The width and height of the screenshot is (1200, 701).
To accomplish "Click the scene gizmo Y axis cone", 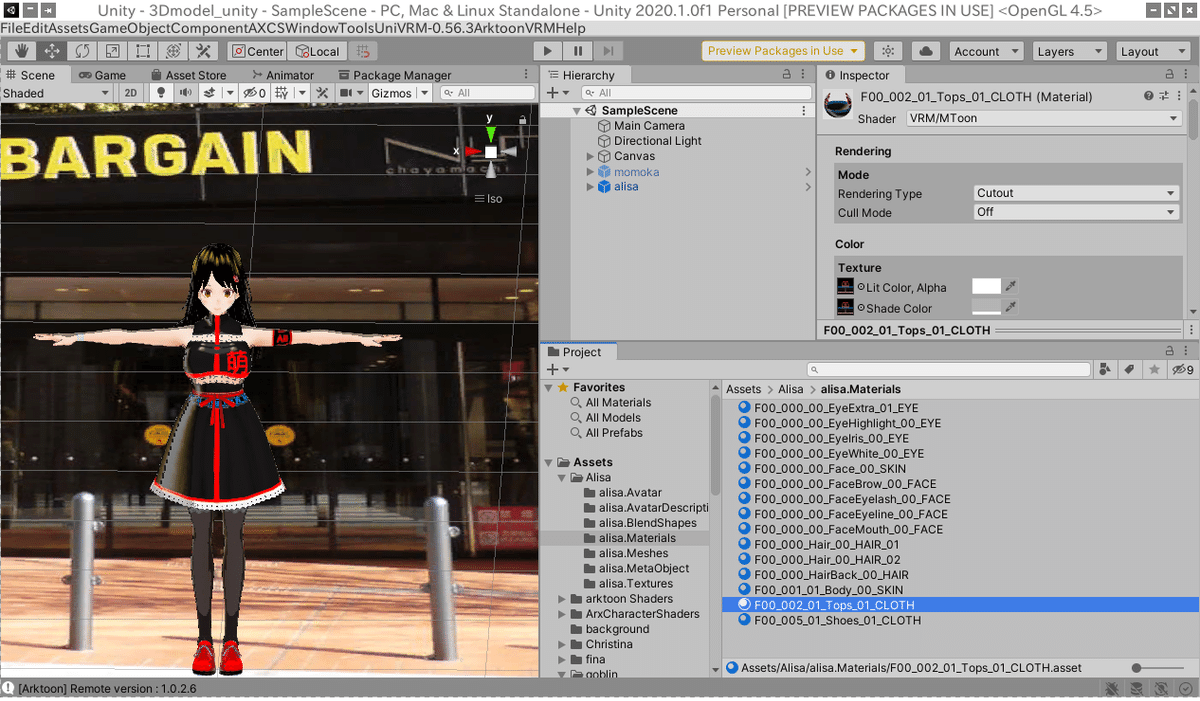I will click(x=490, y=132).
